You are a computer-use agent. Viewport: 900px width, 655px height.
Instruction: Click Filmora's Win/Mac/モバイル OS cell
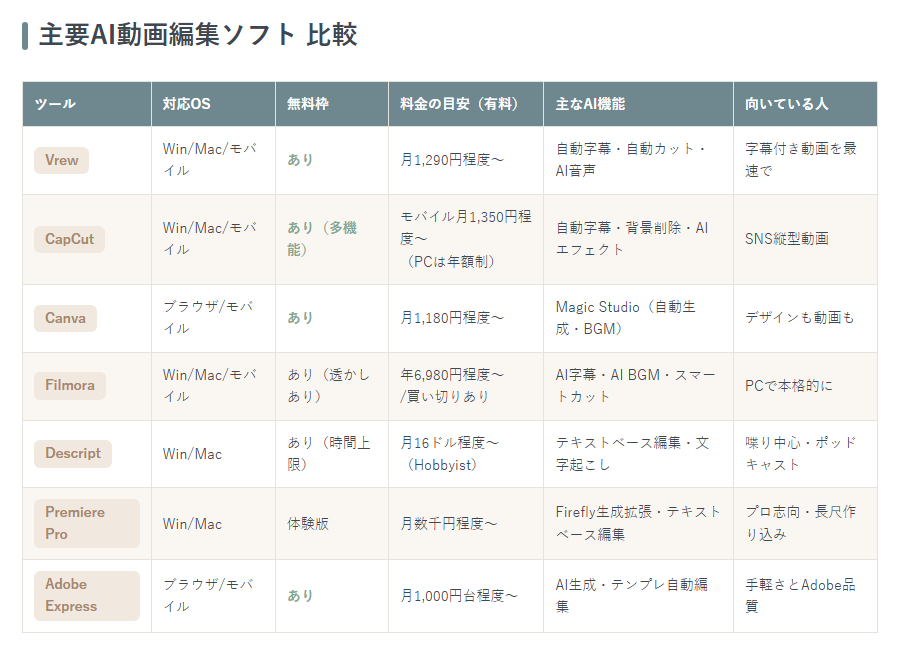214,386
